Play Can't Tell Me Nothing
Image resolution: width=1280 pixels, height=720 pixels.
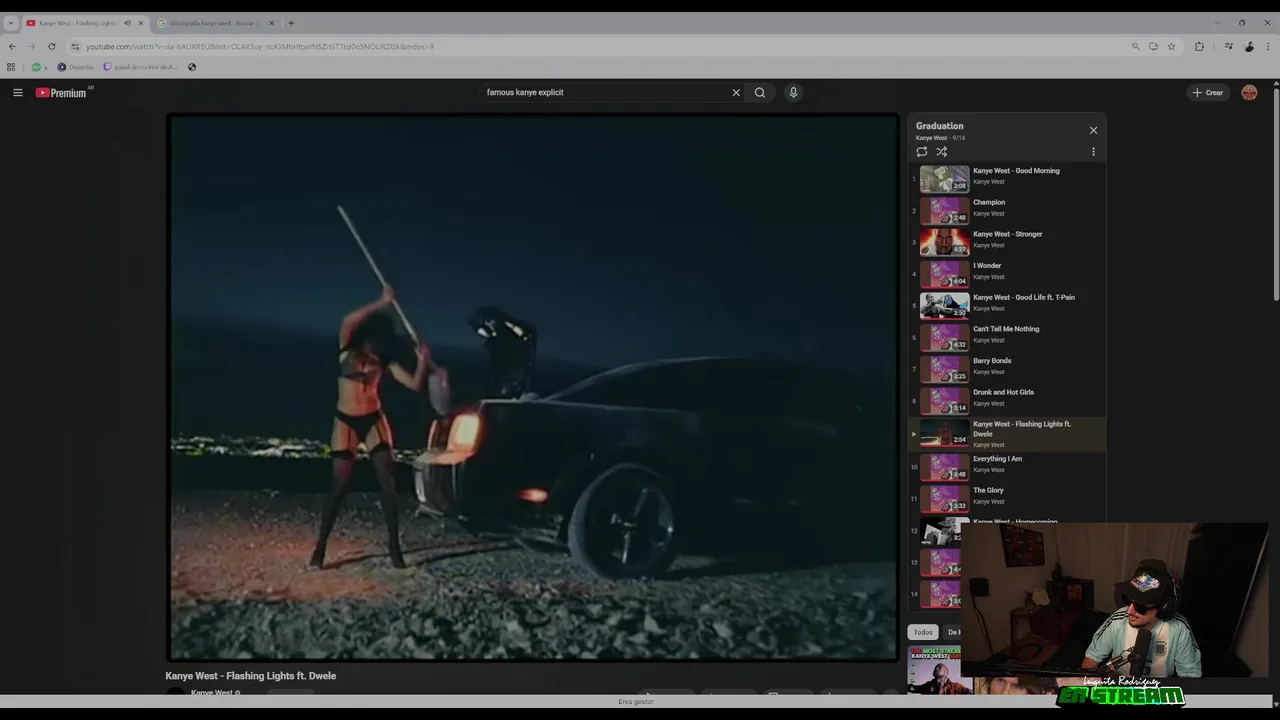(x=1007, y=336)
